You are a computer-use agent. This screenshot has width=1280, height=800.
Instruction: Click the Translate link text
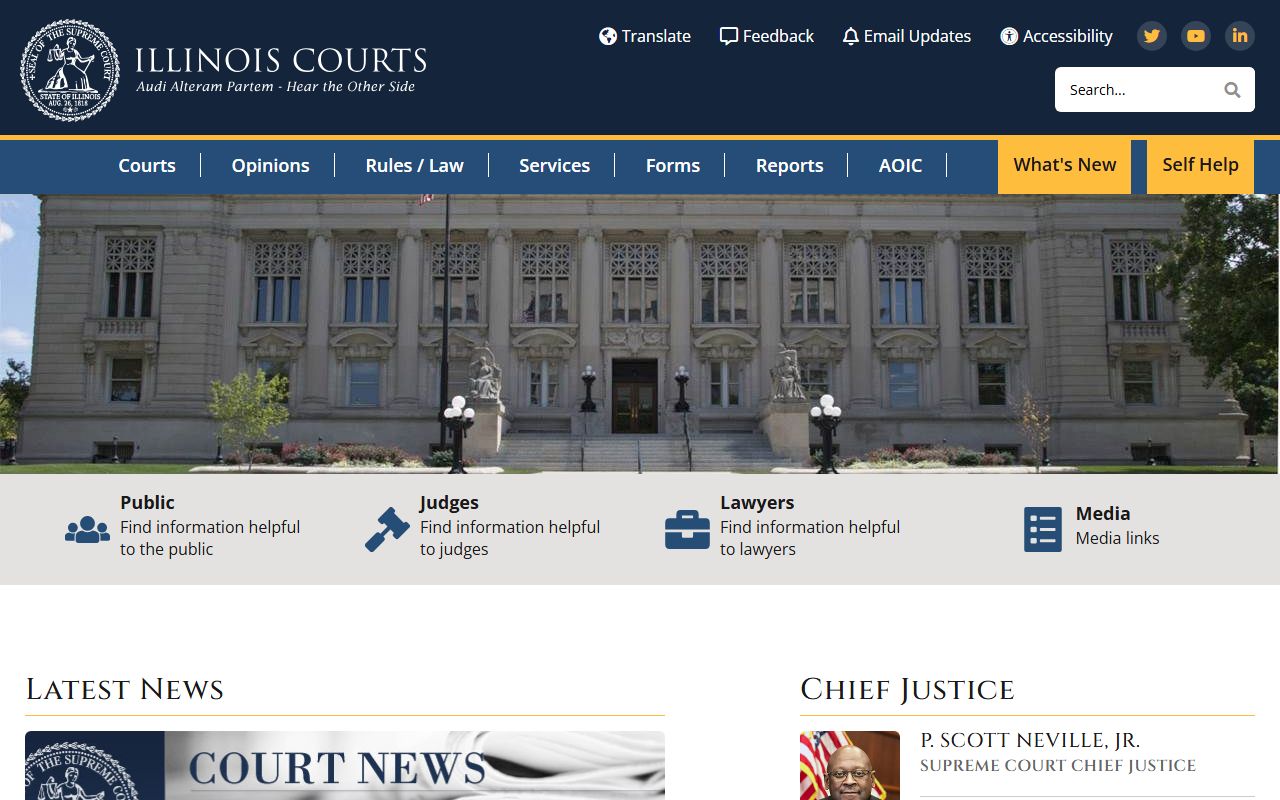pos(656,36)
